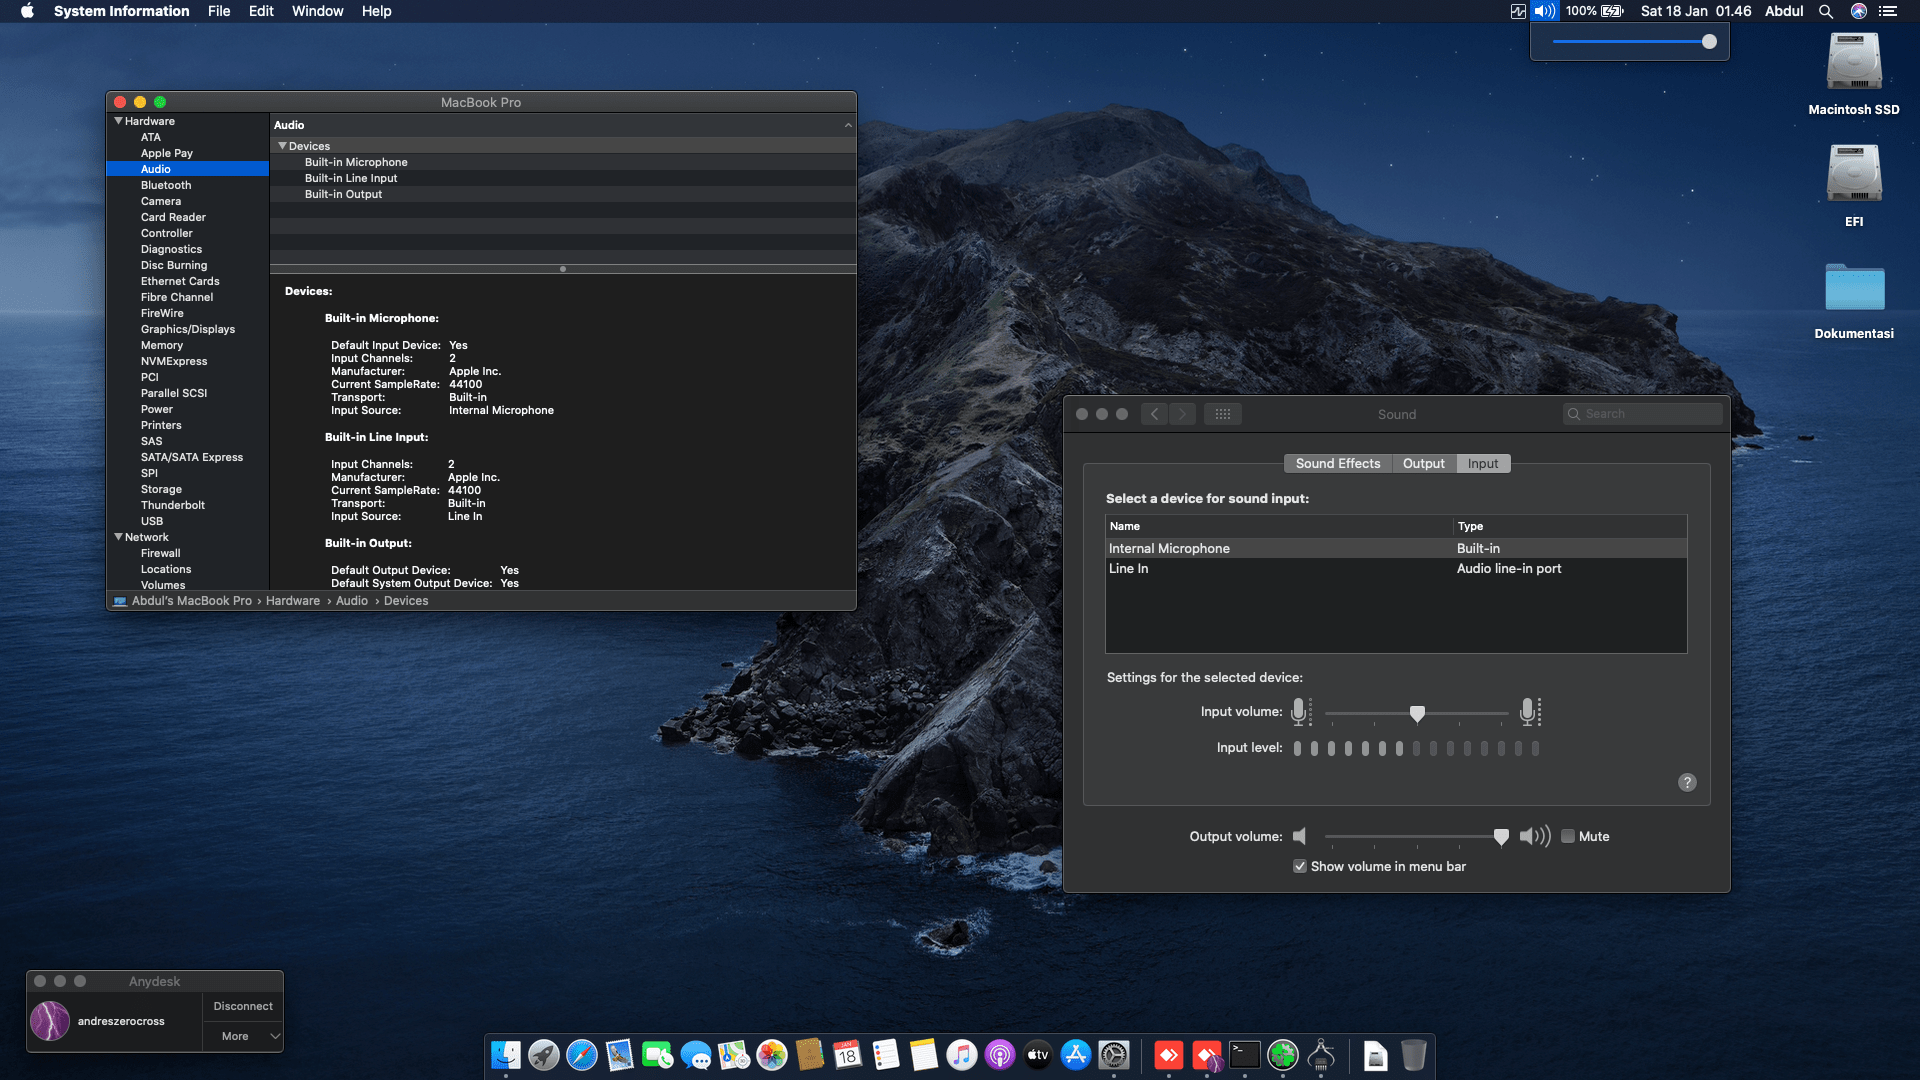Viewport: 1920px width, 1080px height.
Task: Open Calendar from the Dock
Action: (x=848, y=1055)
